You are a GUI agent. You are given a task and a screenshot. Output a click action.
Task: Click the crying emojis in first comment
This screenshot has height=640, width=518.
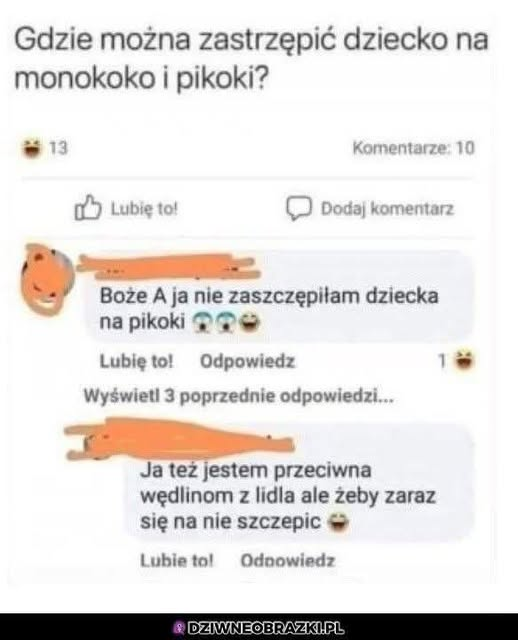[x=213, y=322]
